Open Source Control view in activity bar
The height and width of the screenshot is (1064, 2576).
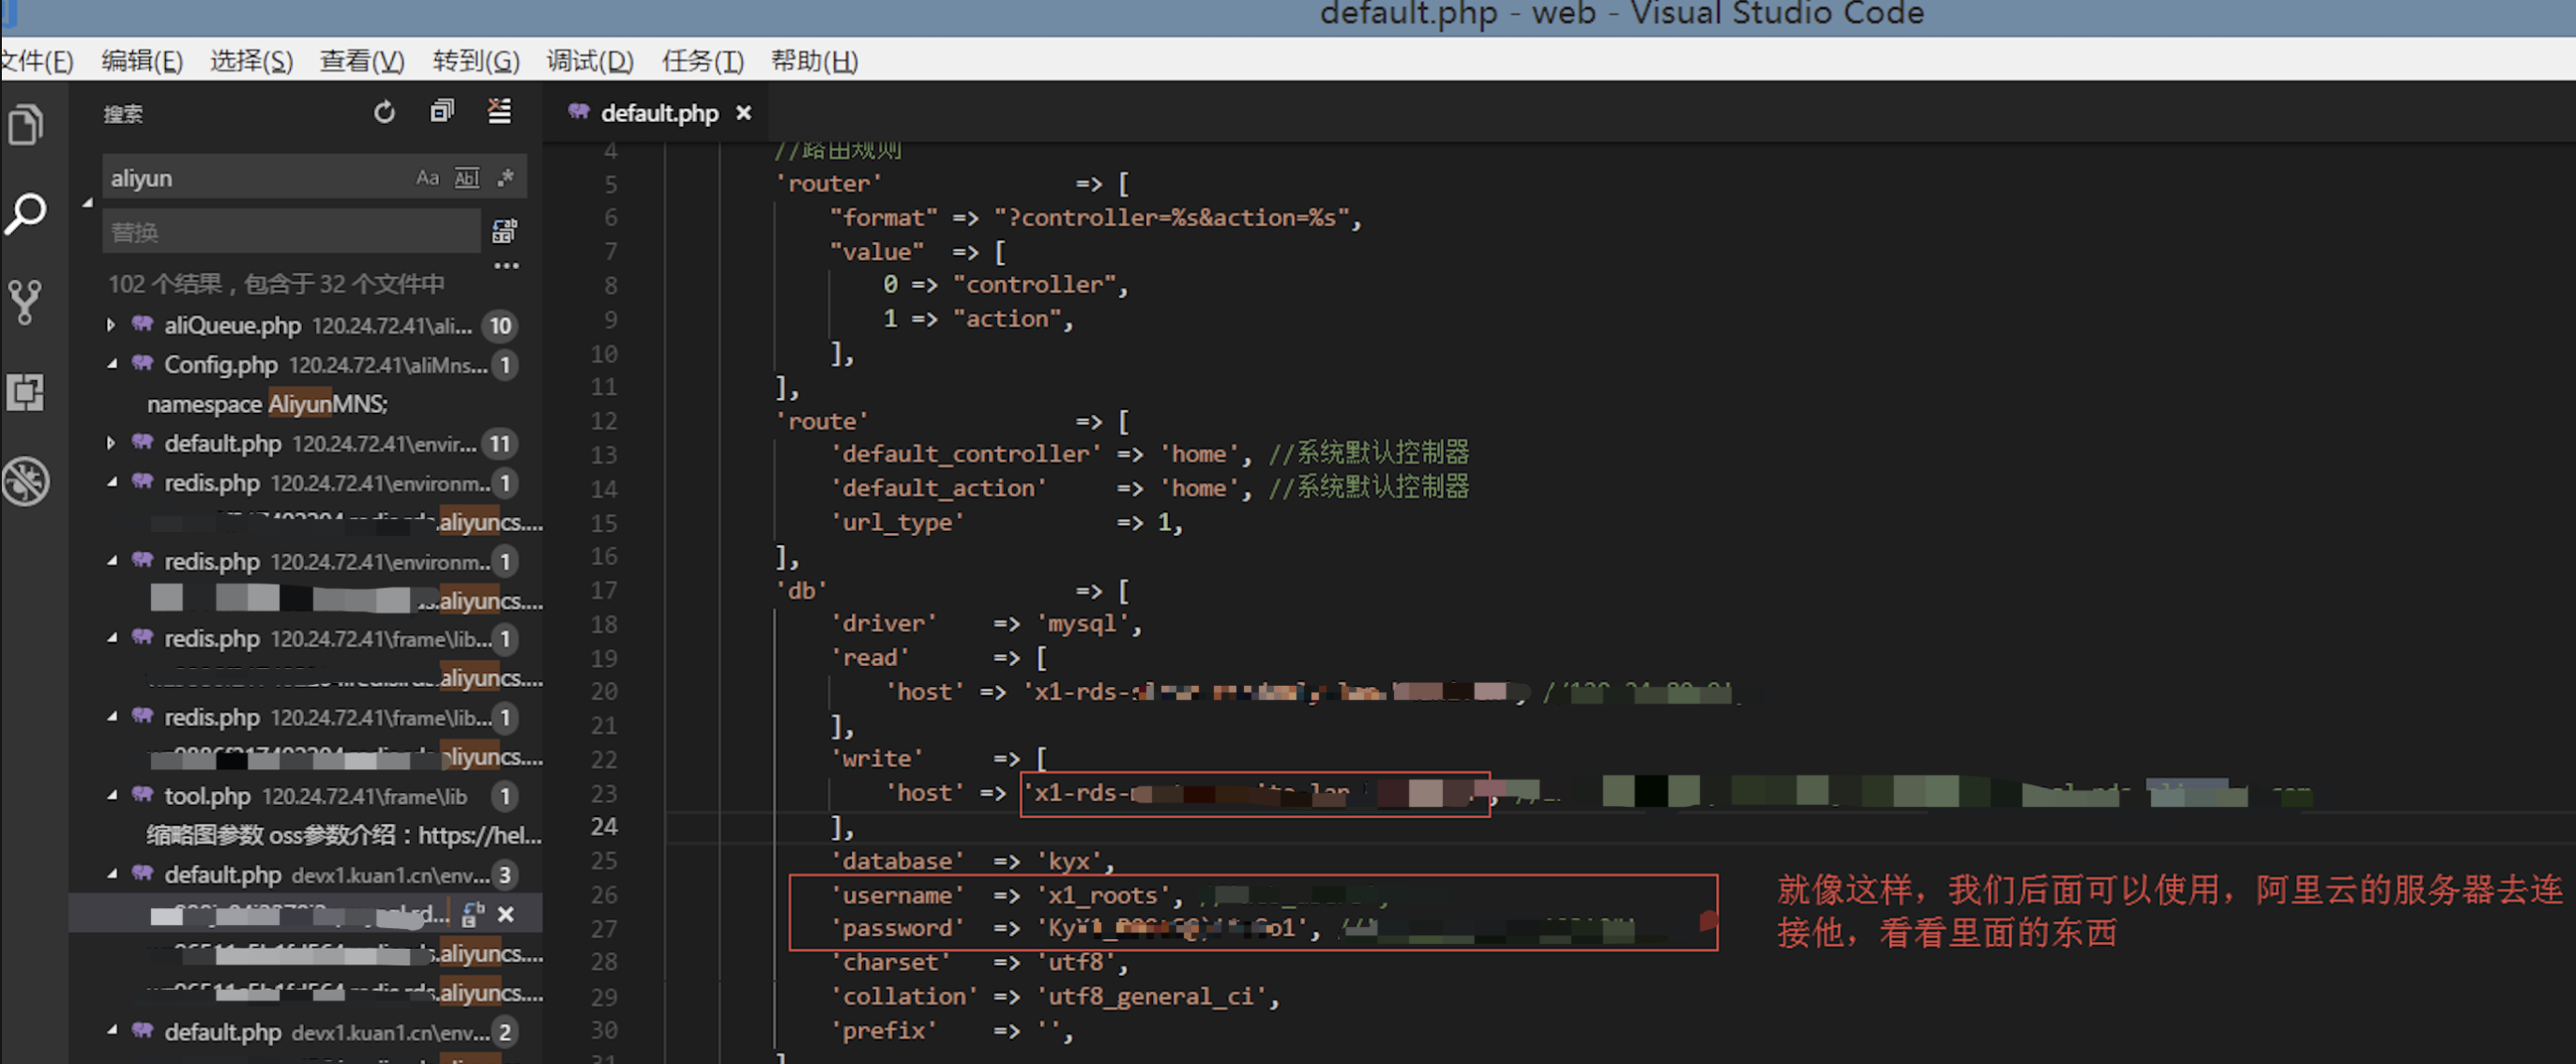point(26,301)
